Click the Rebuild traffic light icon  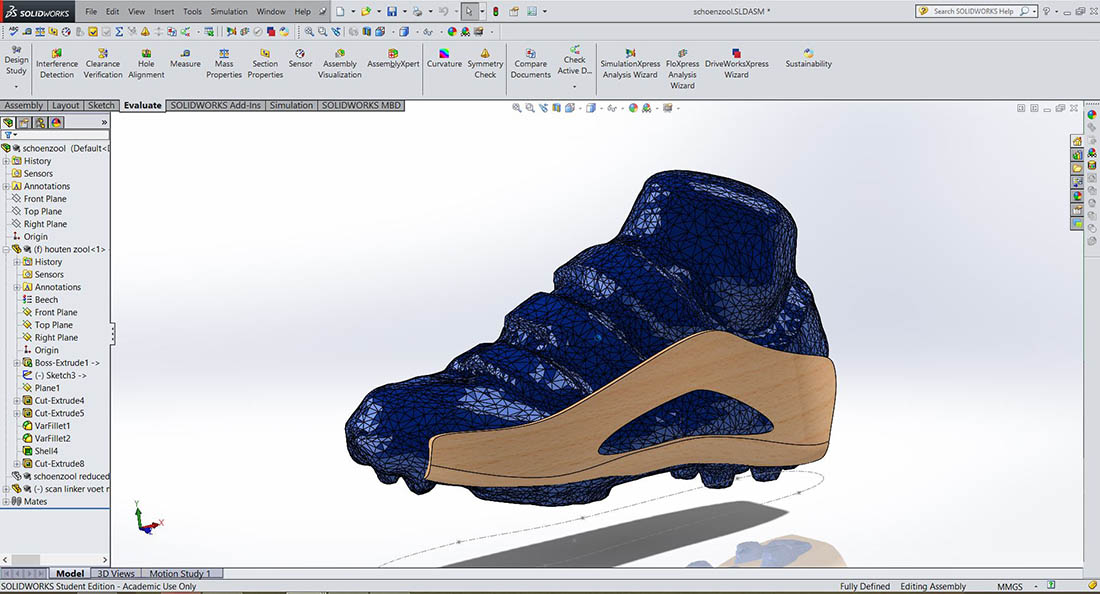point(496,11)
